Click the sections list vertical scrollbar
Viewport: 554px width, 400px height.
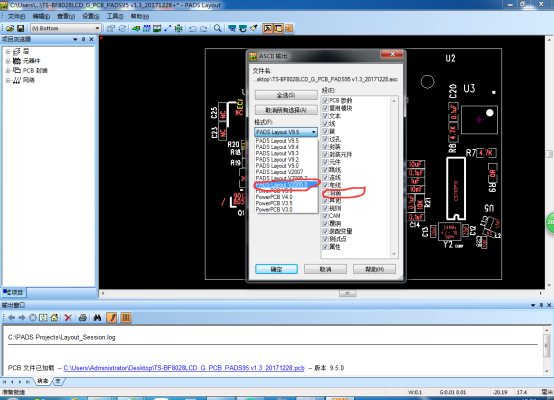394,177
